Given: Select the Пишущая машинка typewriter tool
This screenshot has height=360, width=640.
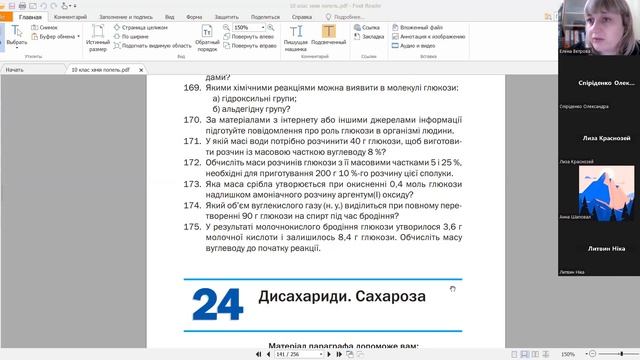Looking at the screenshot, I should click(x=296, y=38).
